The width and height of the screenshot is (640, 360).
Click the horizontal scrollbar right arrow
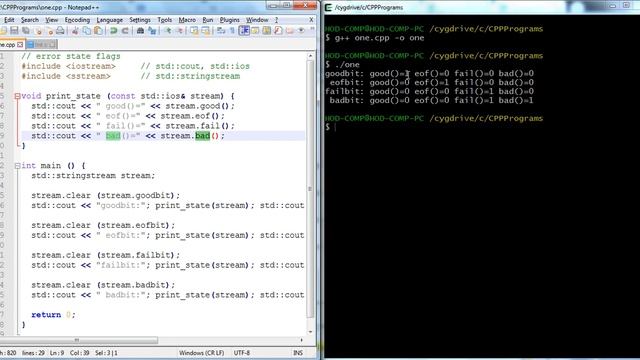point(302,340)
